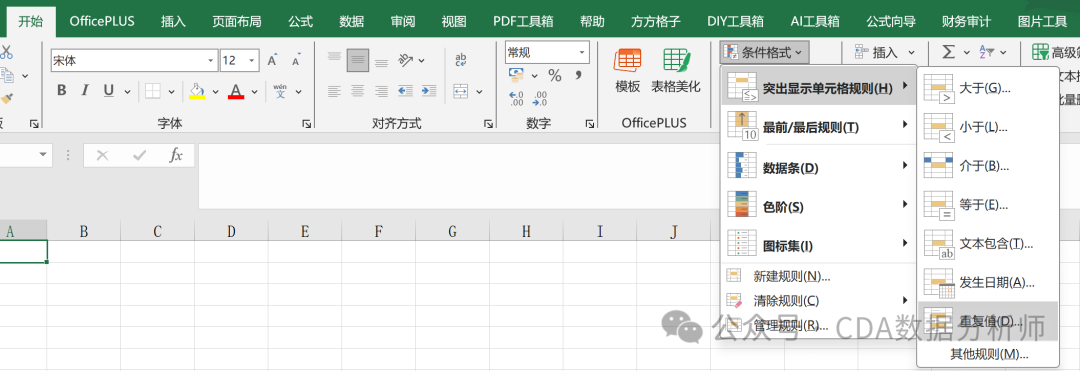Click sort and filter icon
The width and height of the screenshot is (1080, 371).
coord(987,52)
